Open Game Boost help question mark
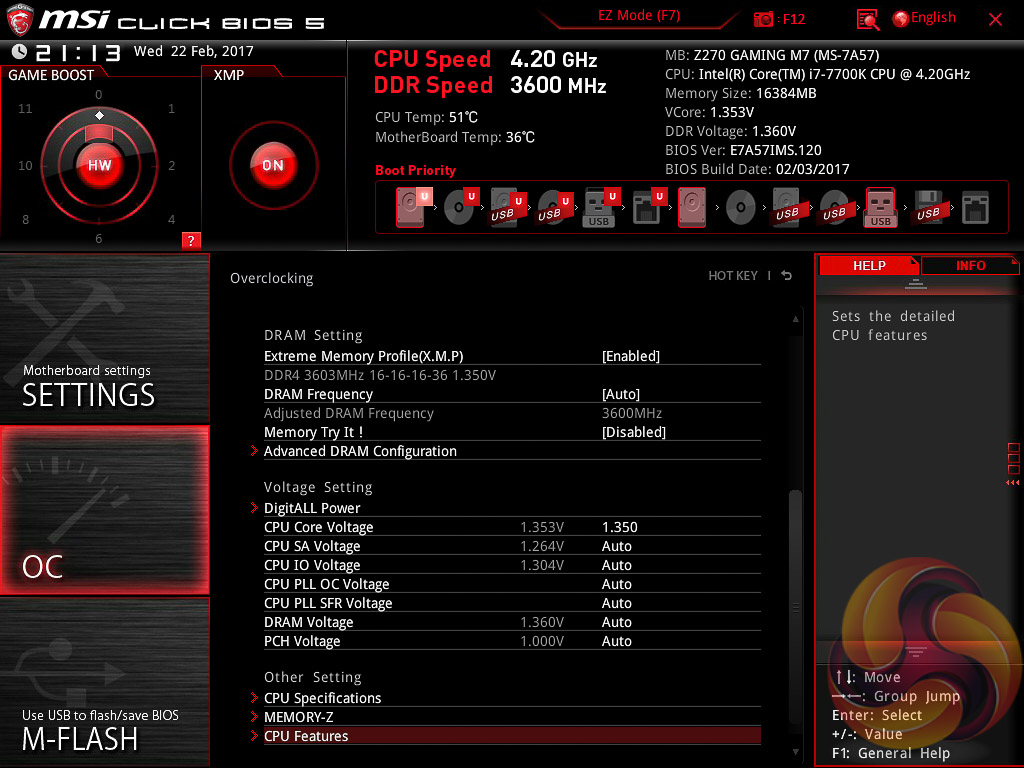The image size is (1024, 768). tap(191, 240)
